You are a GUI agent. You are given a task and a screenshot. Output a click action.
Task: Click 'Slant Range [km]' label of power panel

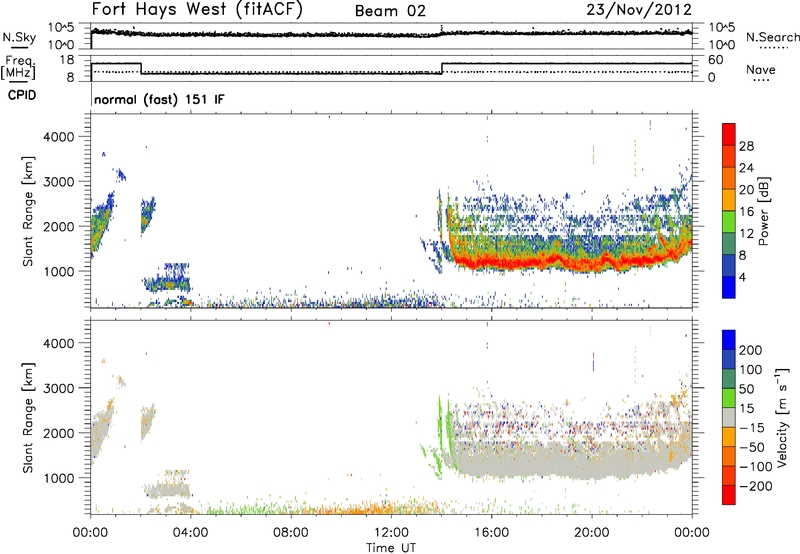(28, 211)
